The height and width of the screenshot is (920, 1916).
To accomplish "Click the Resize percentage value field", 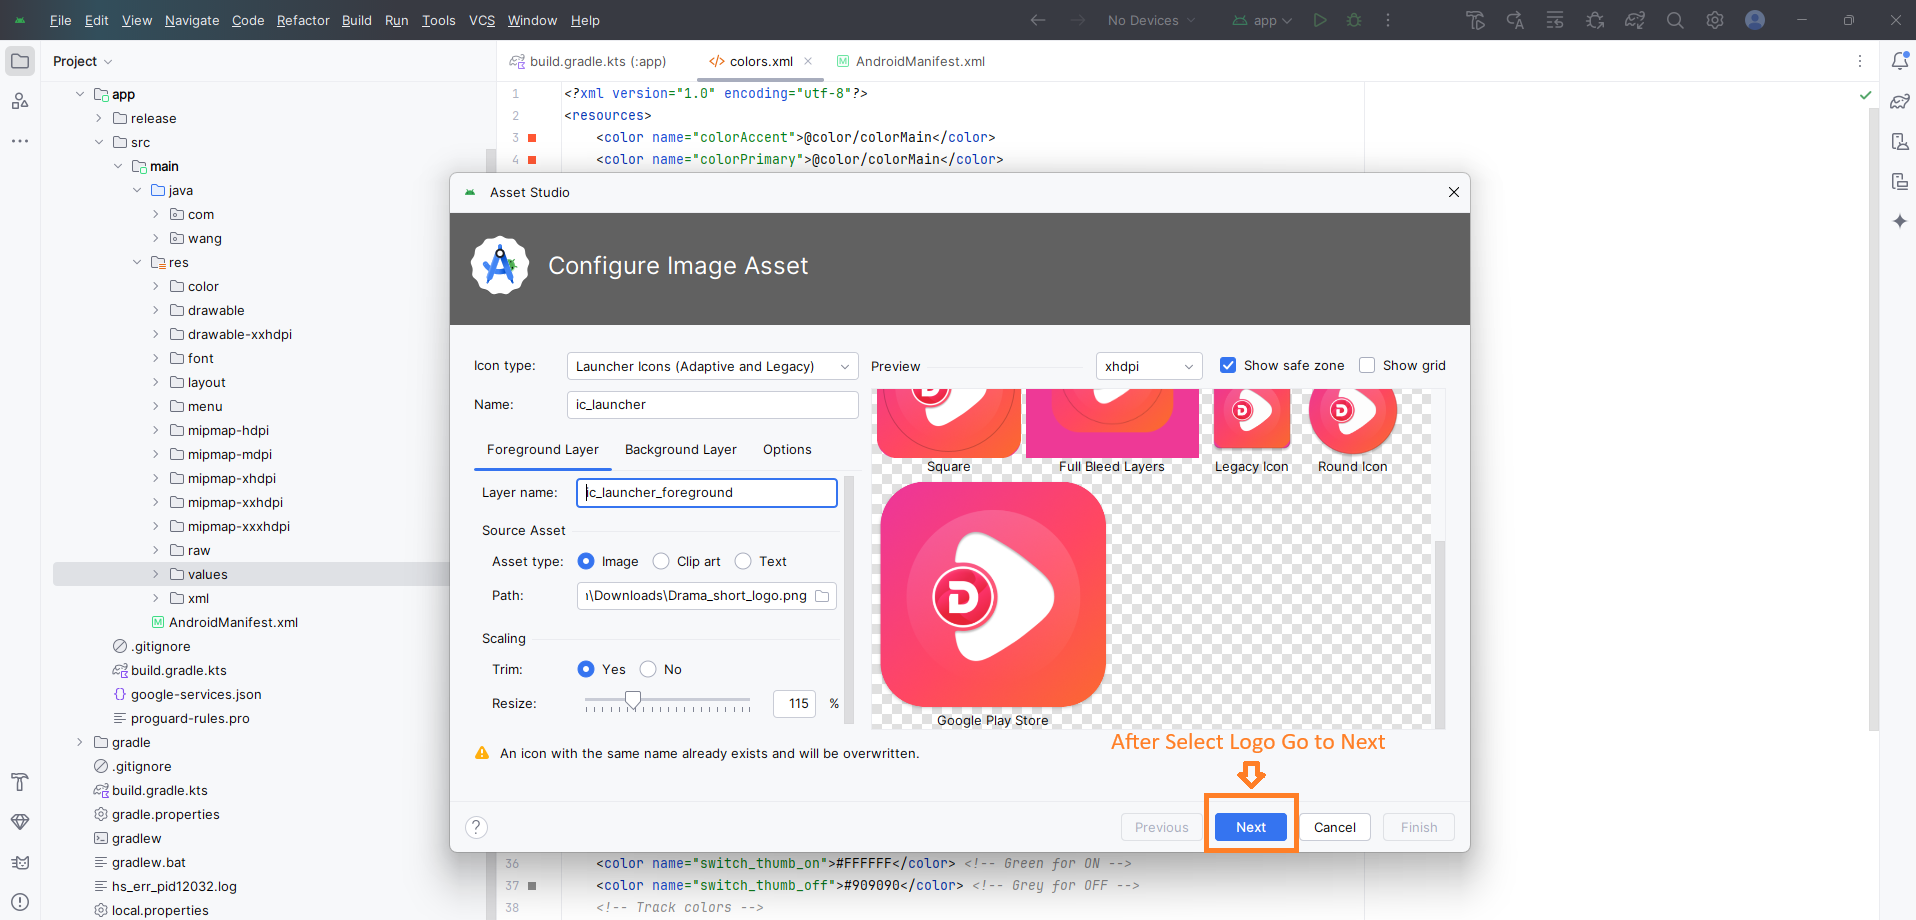I will pyautogui.click(x=795, y=704).
